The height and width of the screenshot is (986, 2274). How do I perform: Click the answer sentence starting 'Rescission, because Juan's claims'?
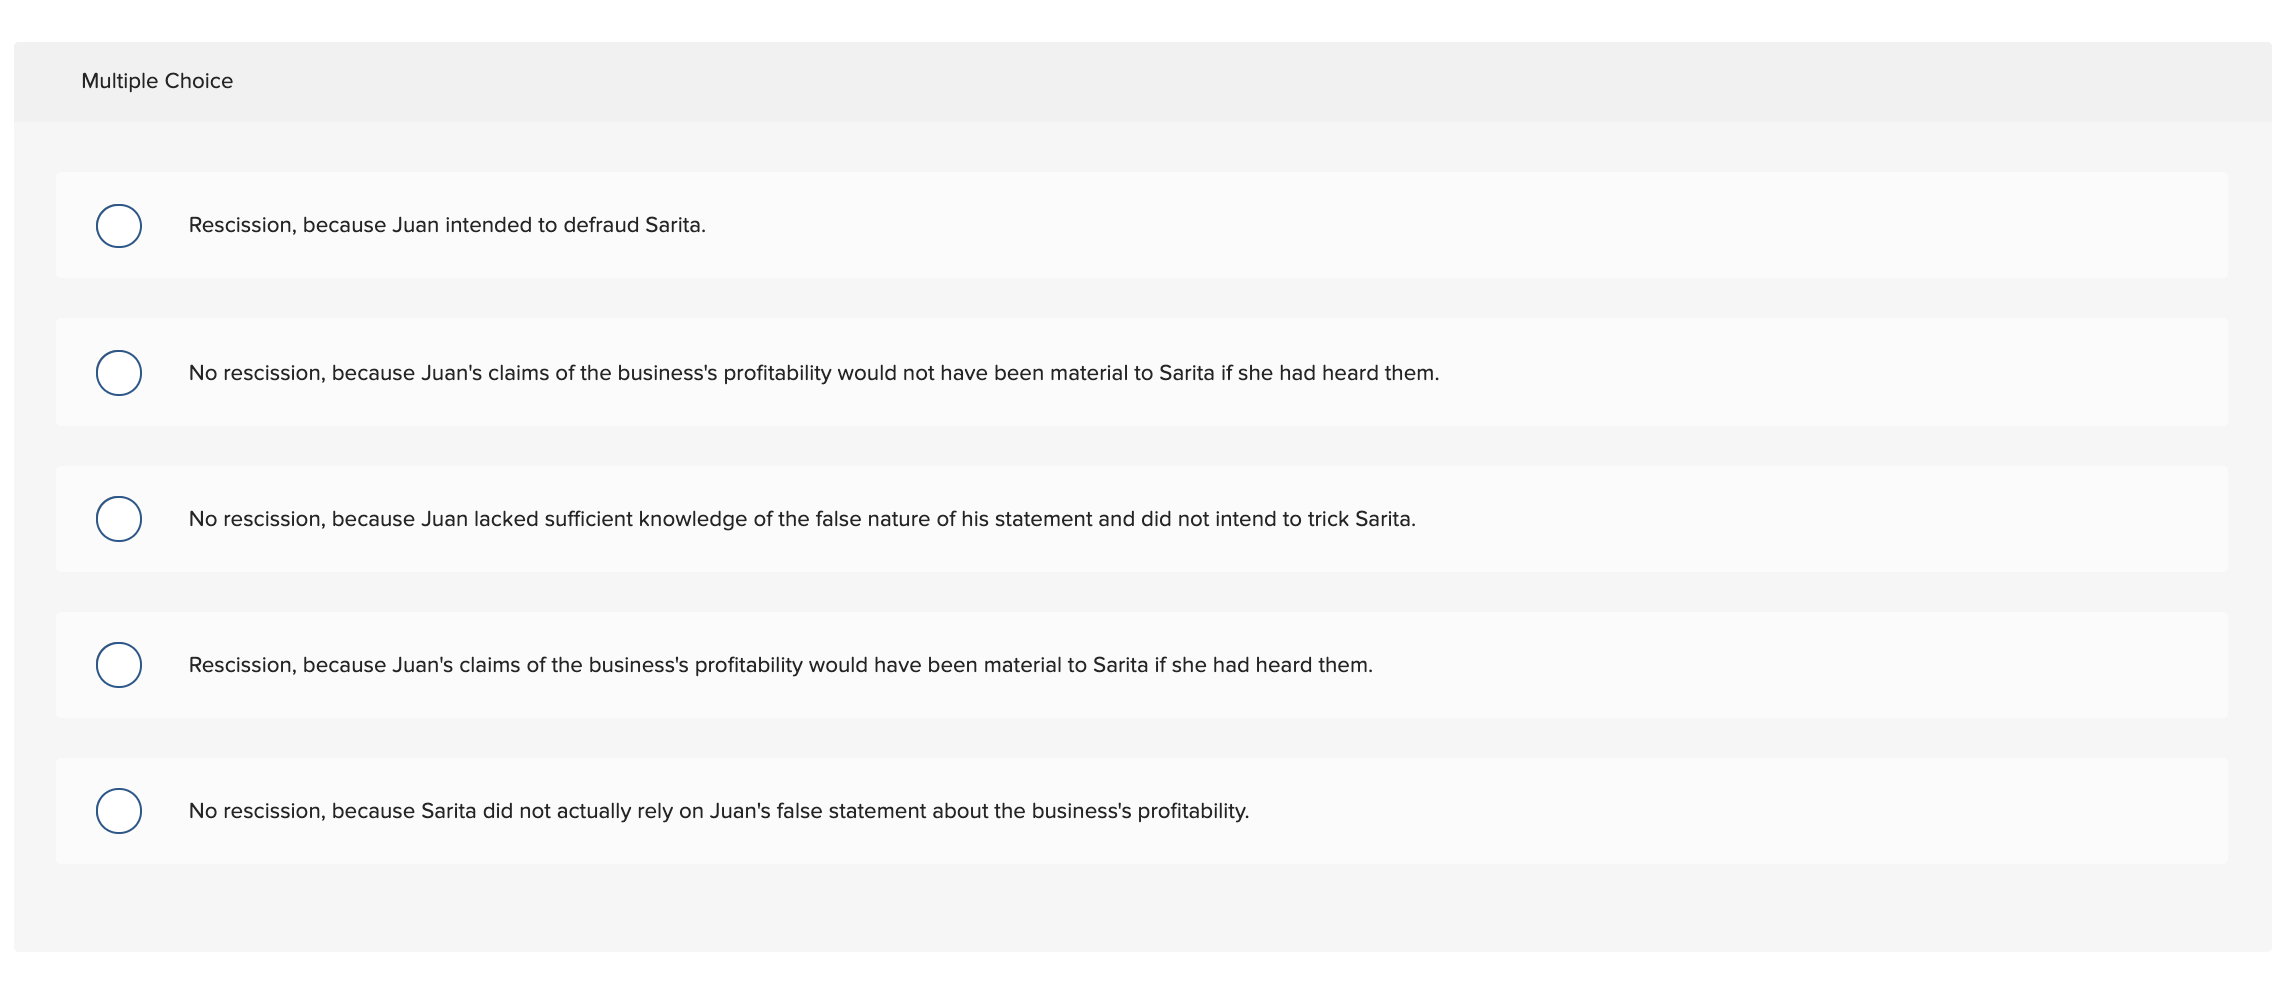click(780, 665)
